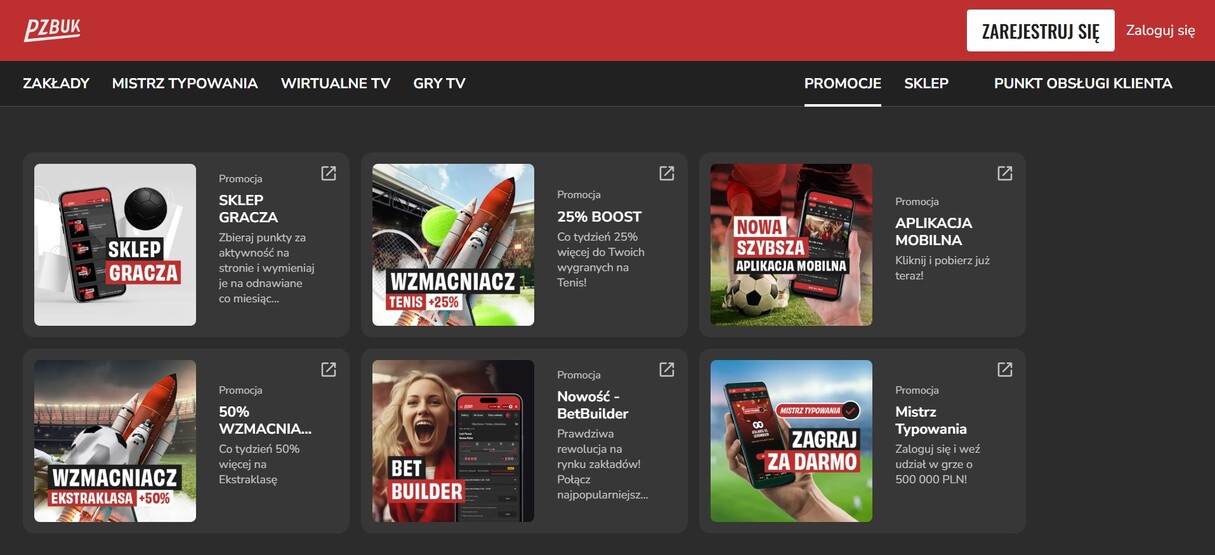Go to Mistrz Typowania in navigation bar
This screenshot has width=1215, height=555.
tap(185, 84)
